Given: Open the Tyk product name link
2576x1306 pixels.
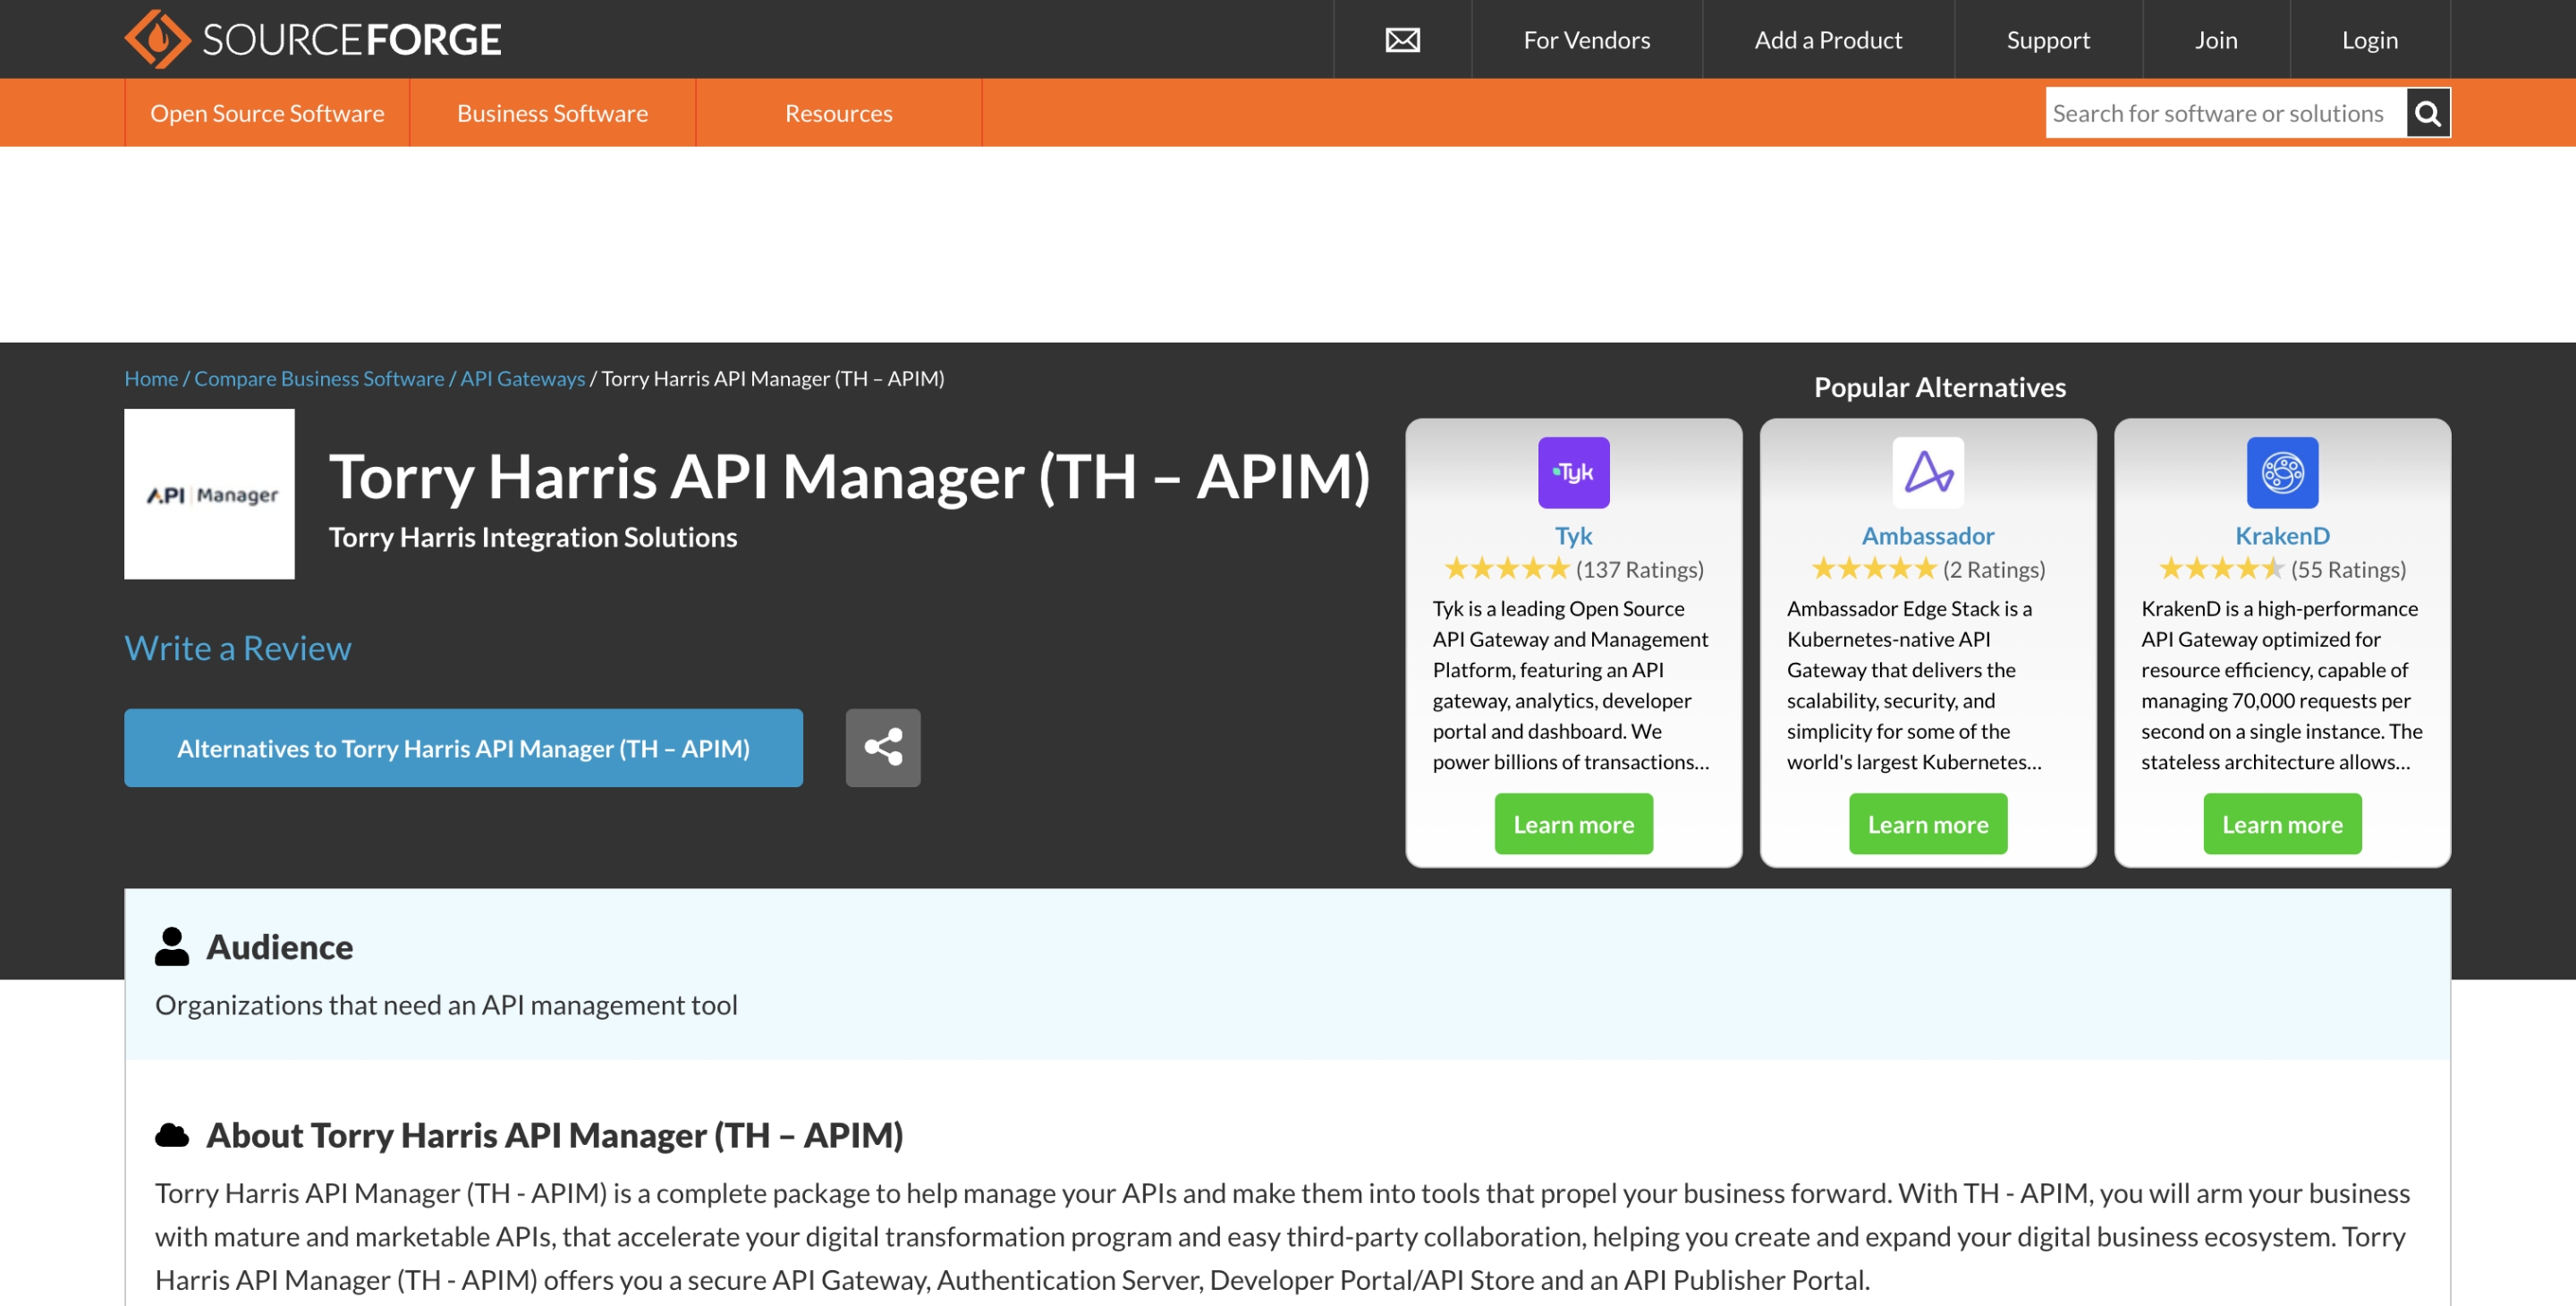Looking at the screenshot, I should click(x=1573, y=535).
